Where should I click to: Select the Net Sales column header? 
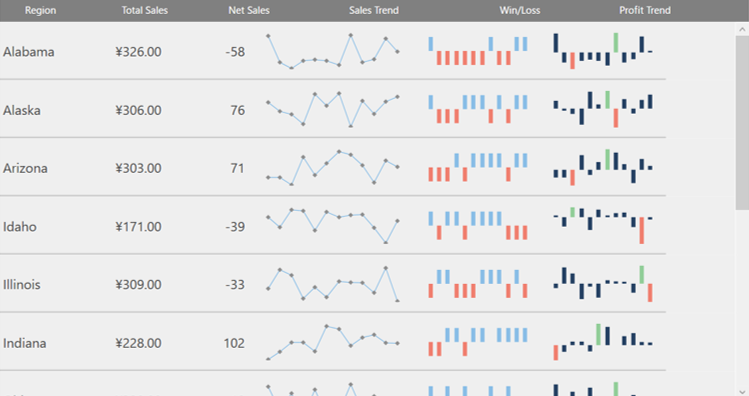[248, 11]
